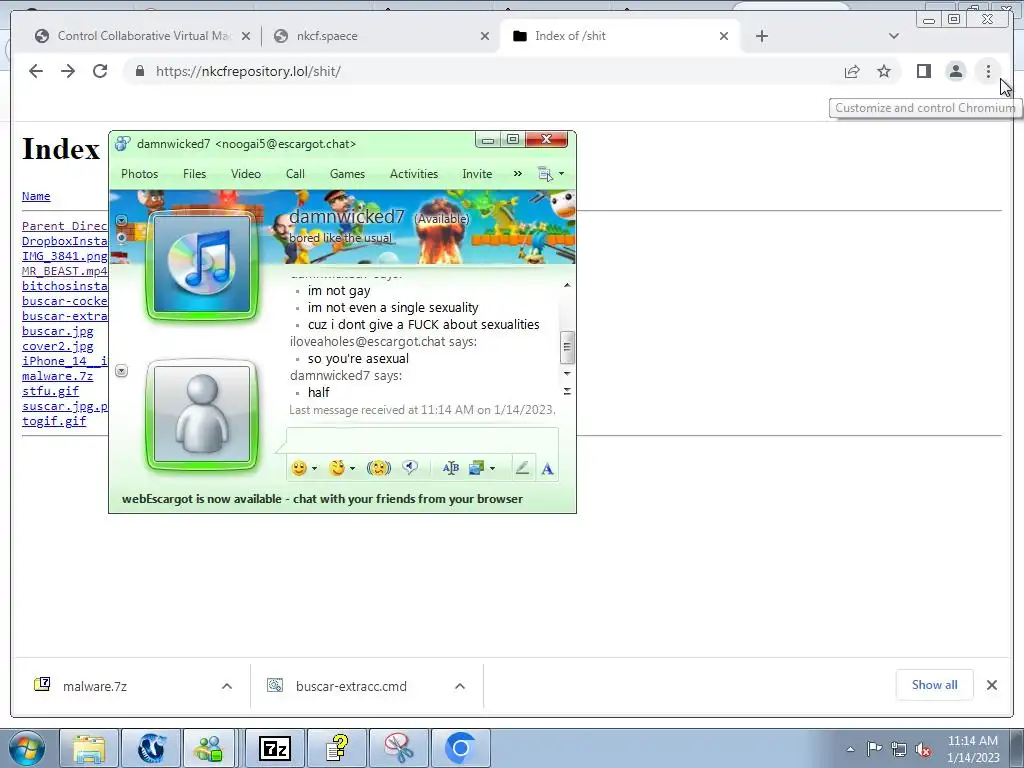Open the MR_BEAST.mp4 file link

(64, 271)
